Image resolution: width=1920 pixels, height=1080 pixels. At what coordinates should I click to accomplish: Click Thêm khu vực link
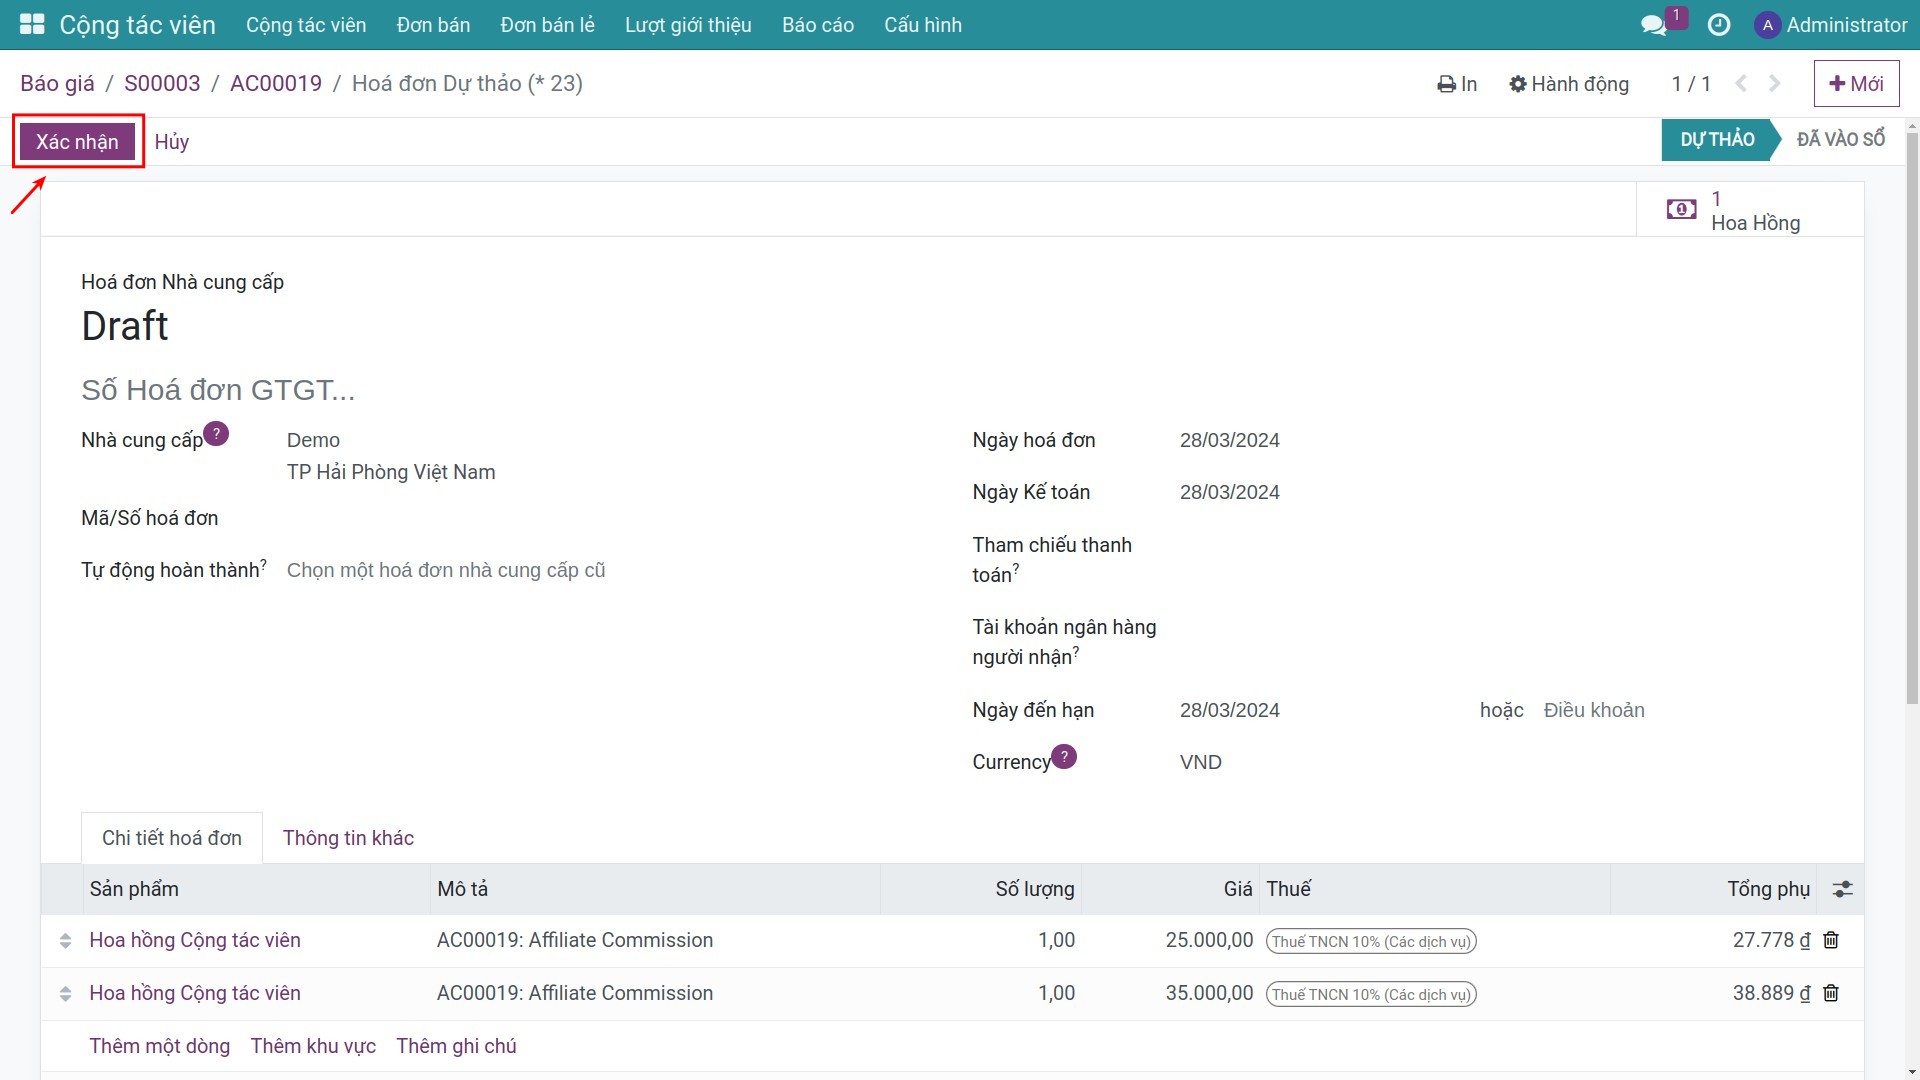pos(313,1046)
